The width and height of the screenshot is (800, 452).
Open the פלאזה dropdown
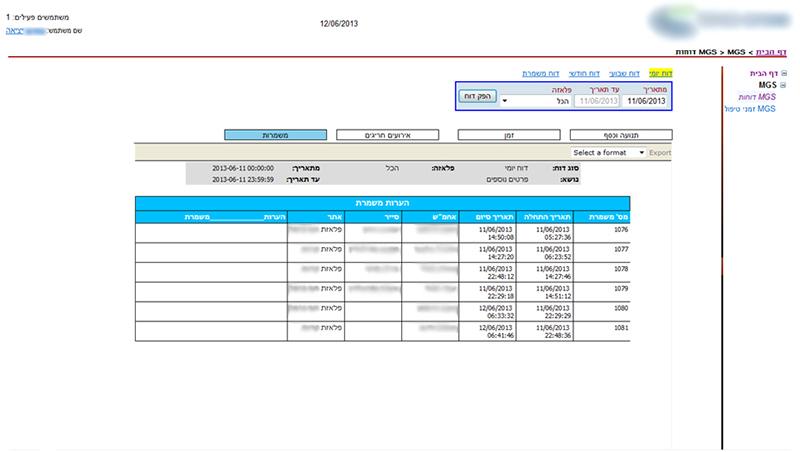pos(536,101)
